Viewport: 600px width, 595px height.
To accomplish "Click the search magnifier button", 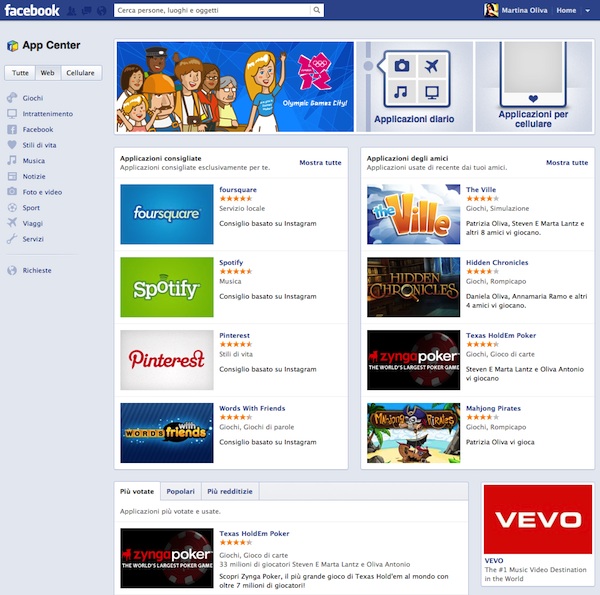I will coord(316,10).
